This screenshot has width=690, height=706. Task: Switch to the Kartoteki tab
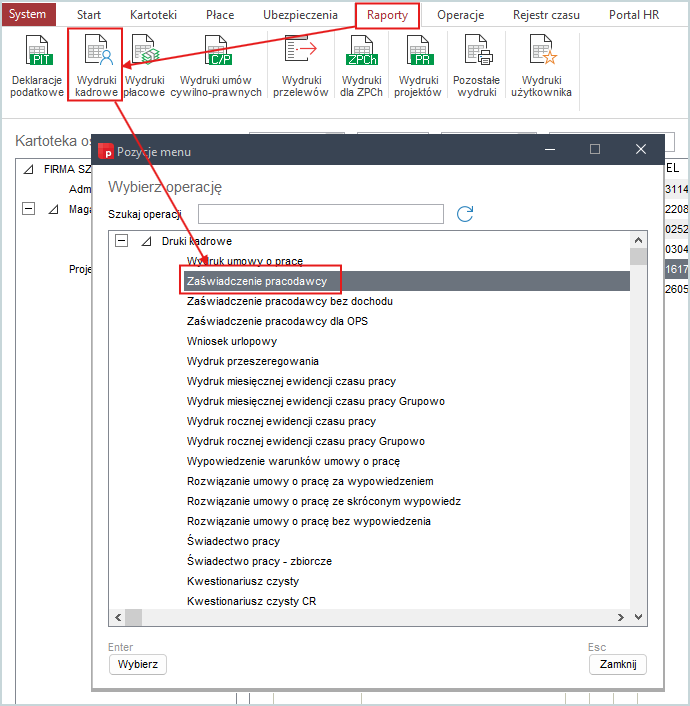click(154, 15)
